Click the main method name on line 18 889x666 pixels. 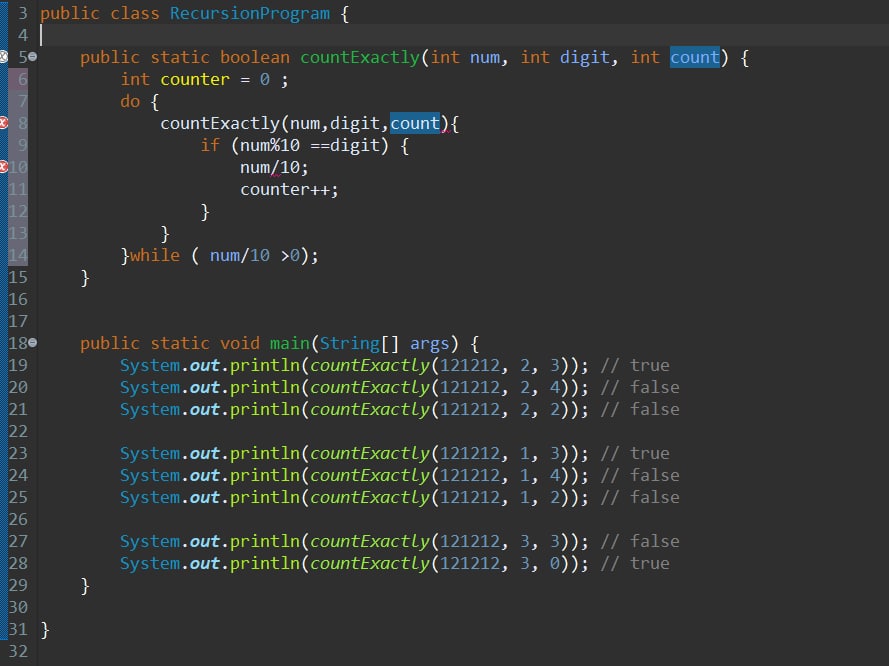[290, 343]
